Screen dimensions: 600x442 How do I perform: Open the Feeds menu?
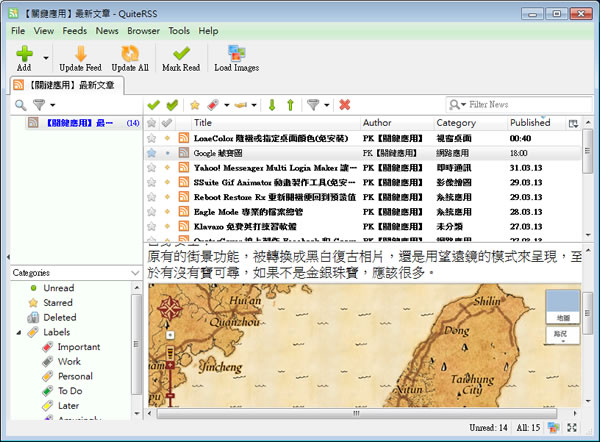coord(74,31)
